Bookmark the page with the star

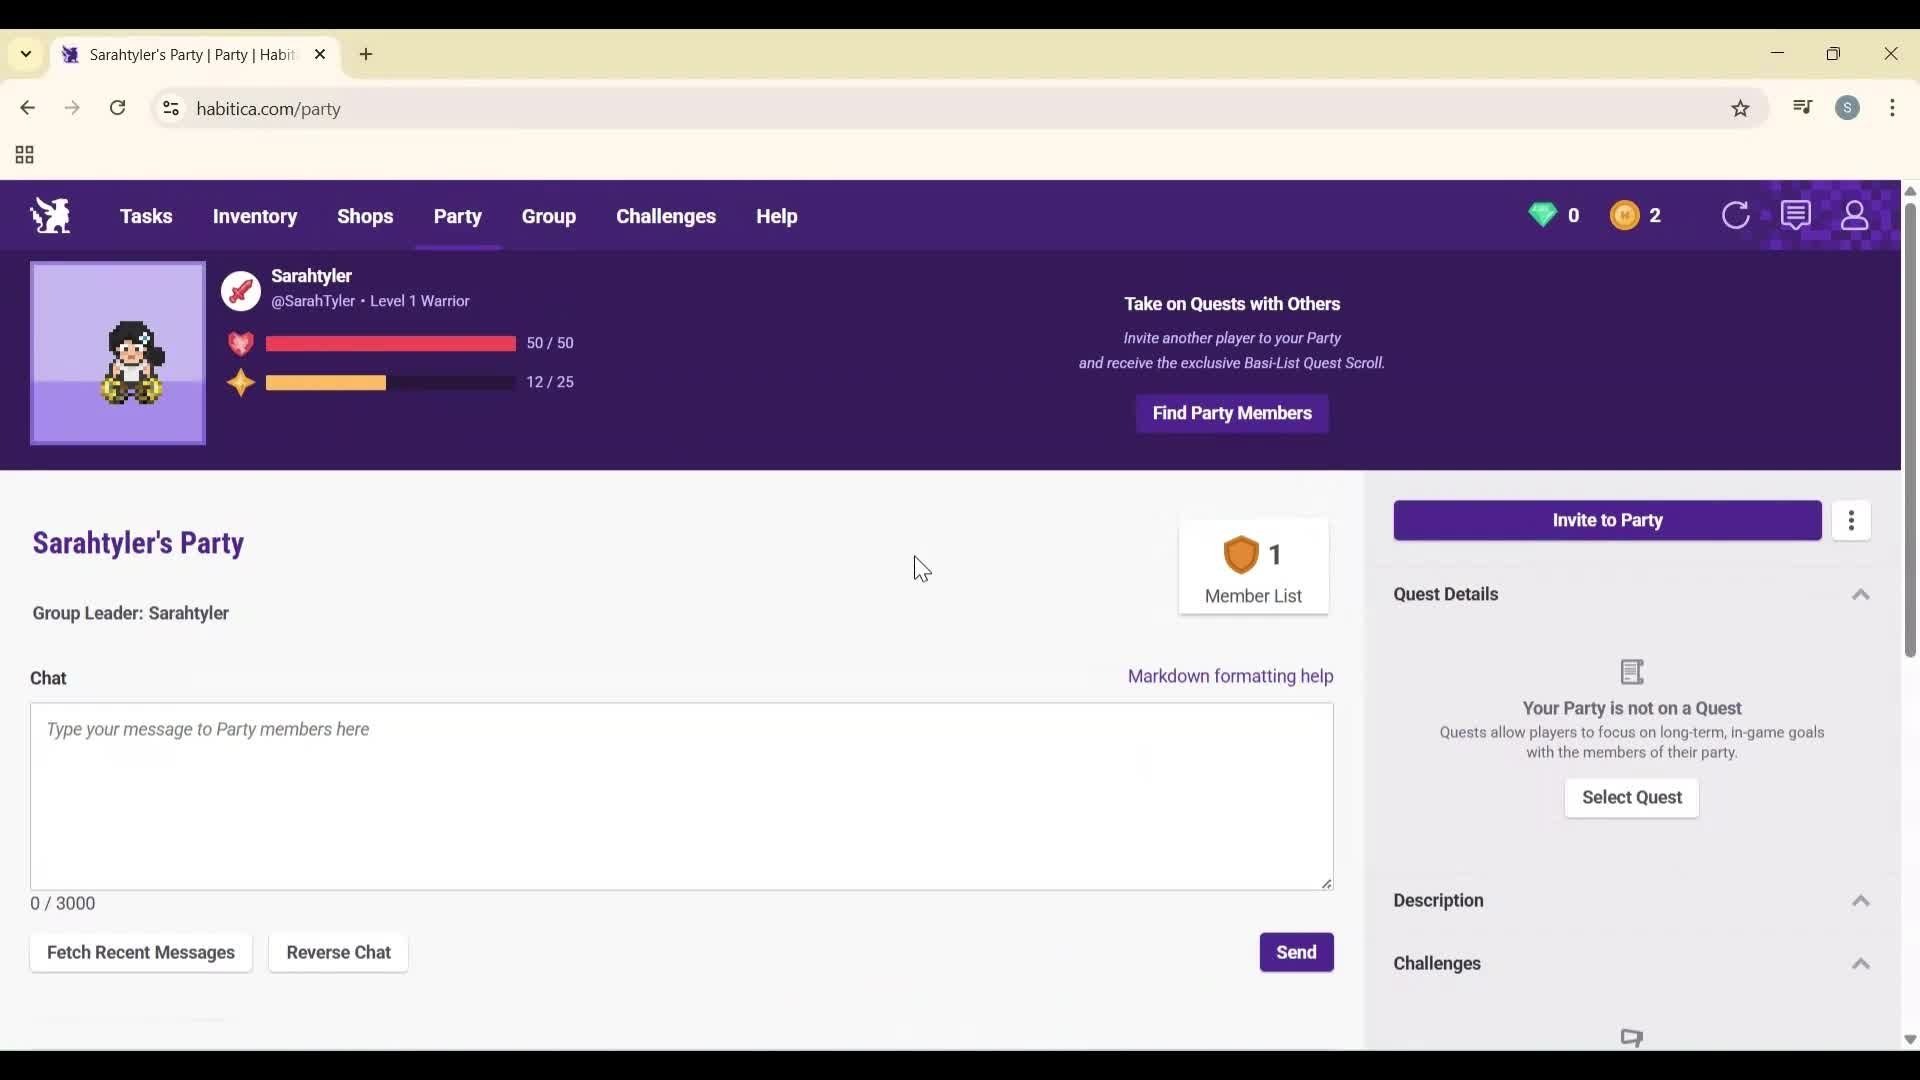click(1741, 108)
